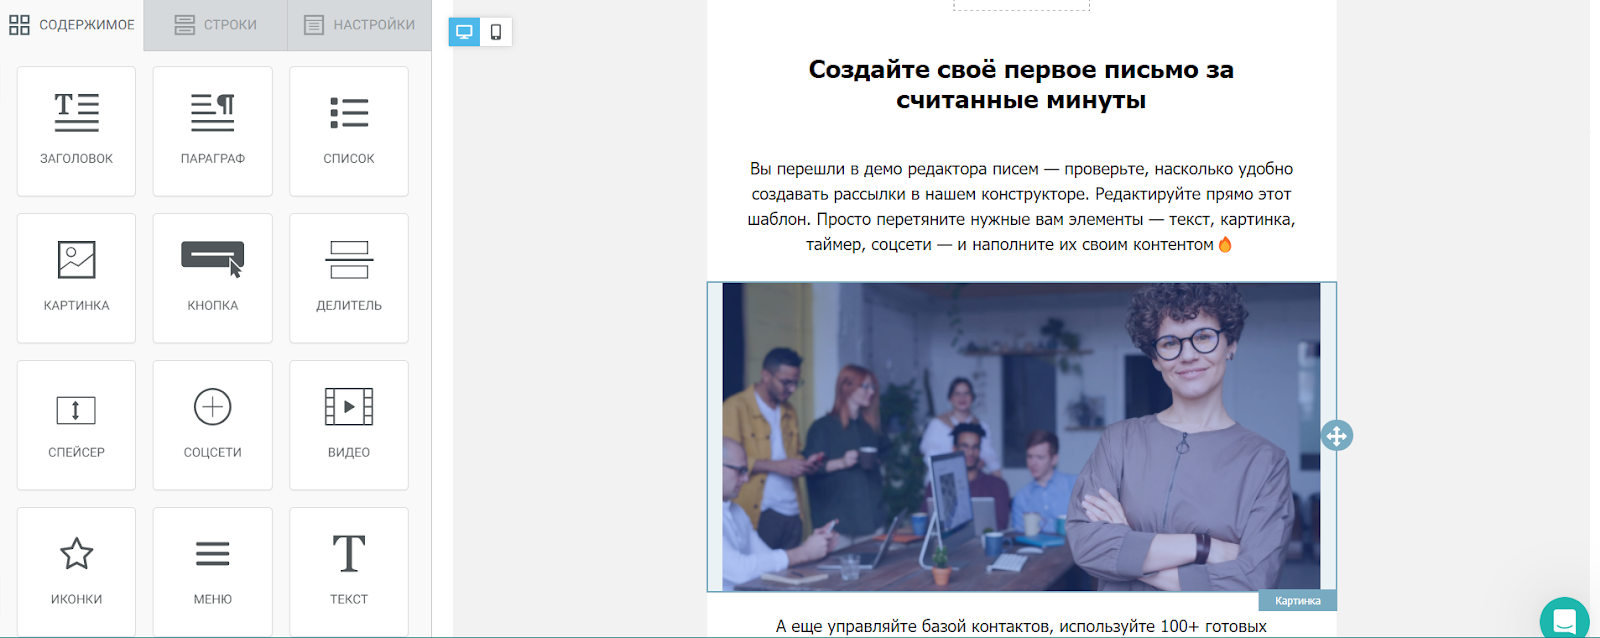Select the Заголовок content block

76,131
